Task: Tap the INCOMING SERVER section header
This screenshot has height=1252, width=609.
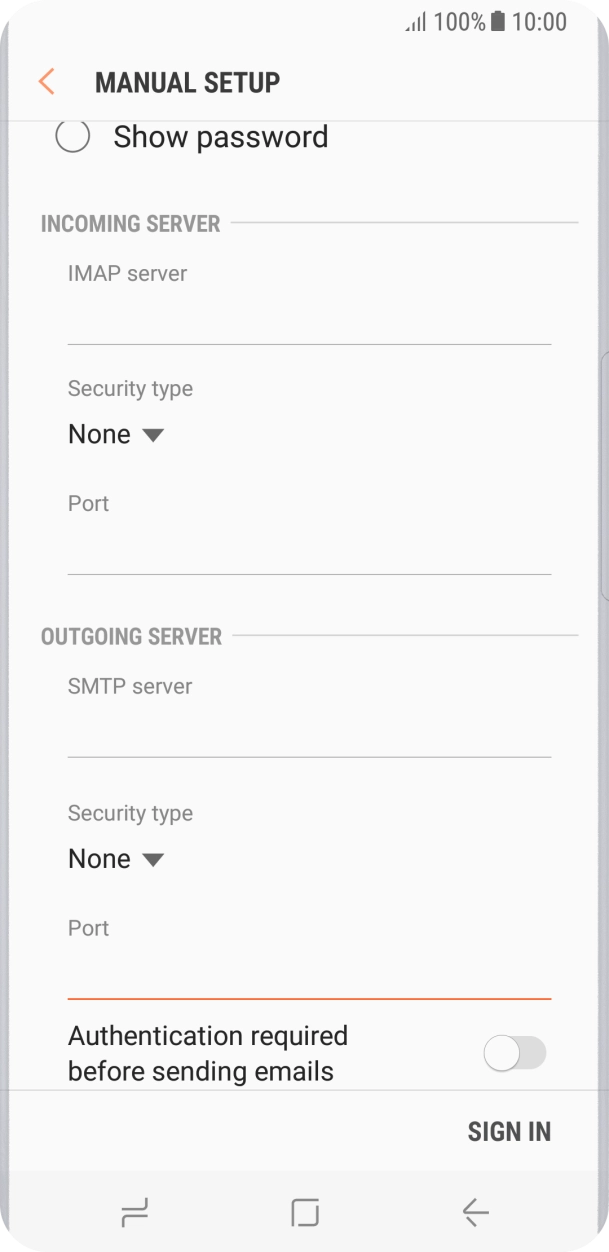Action: pos(130,223)
